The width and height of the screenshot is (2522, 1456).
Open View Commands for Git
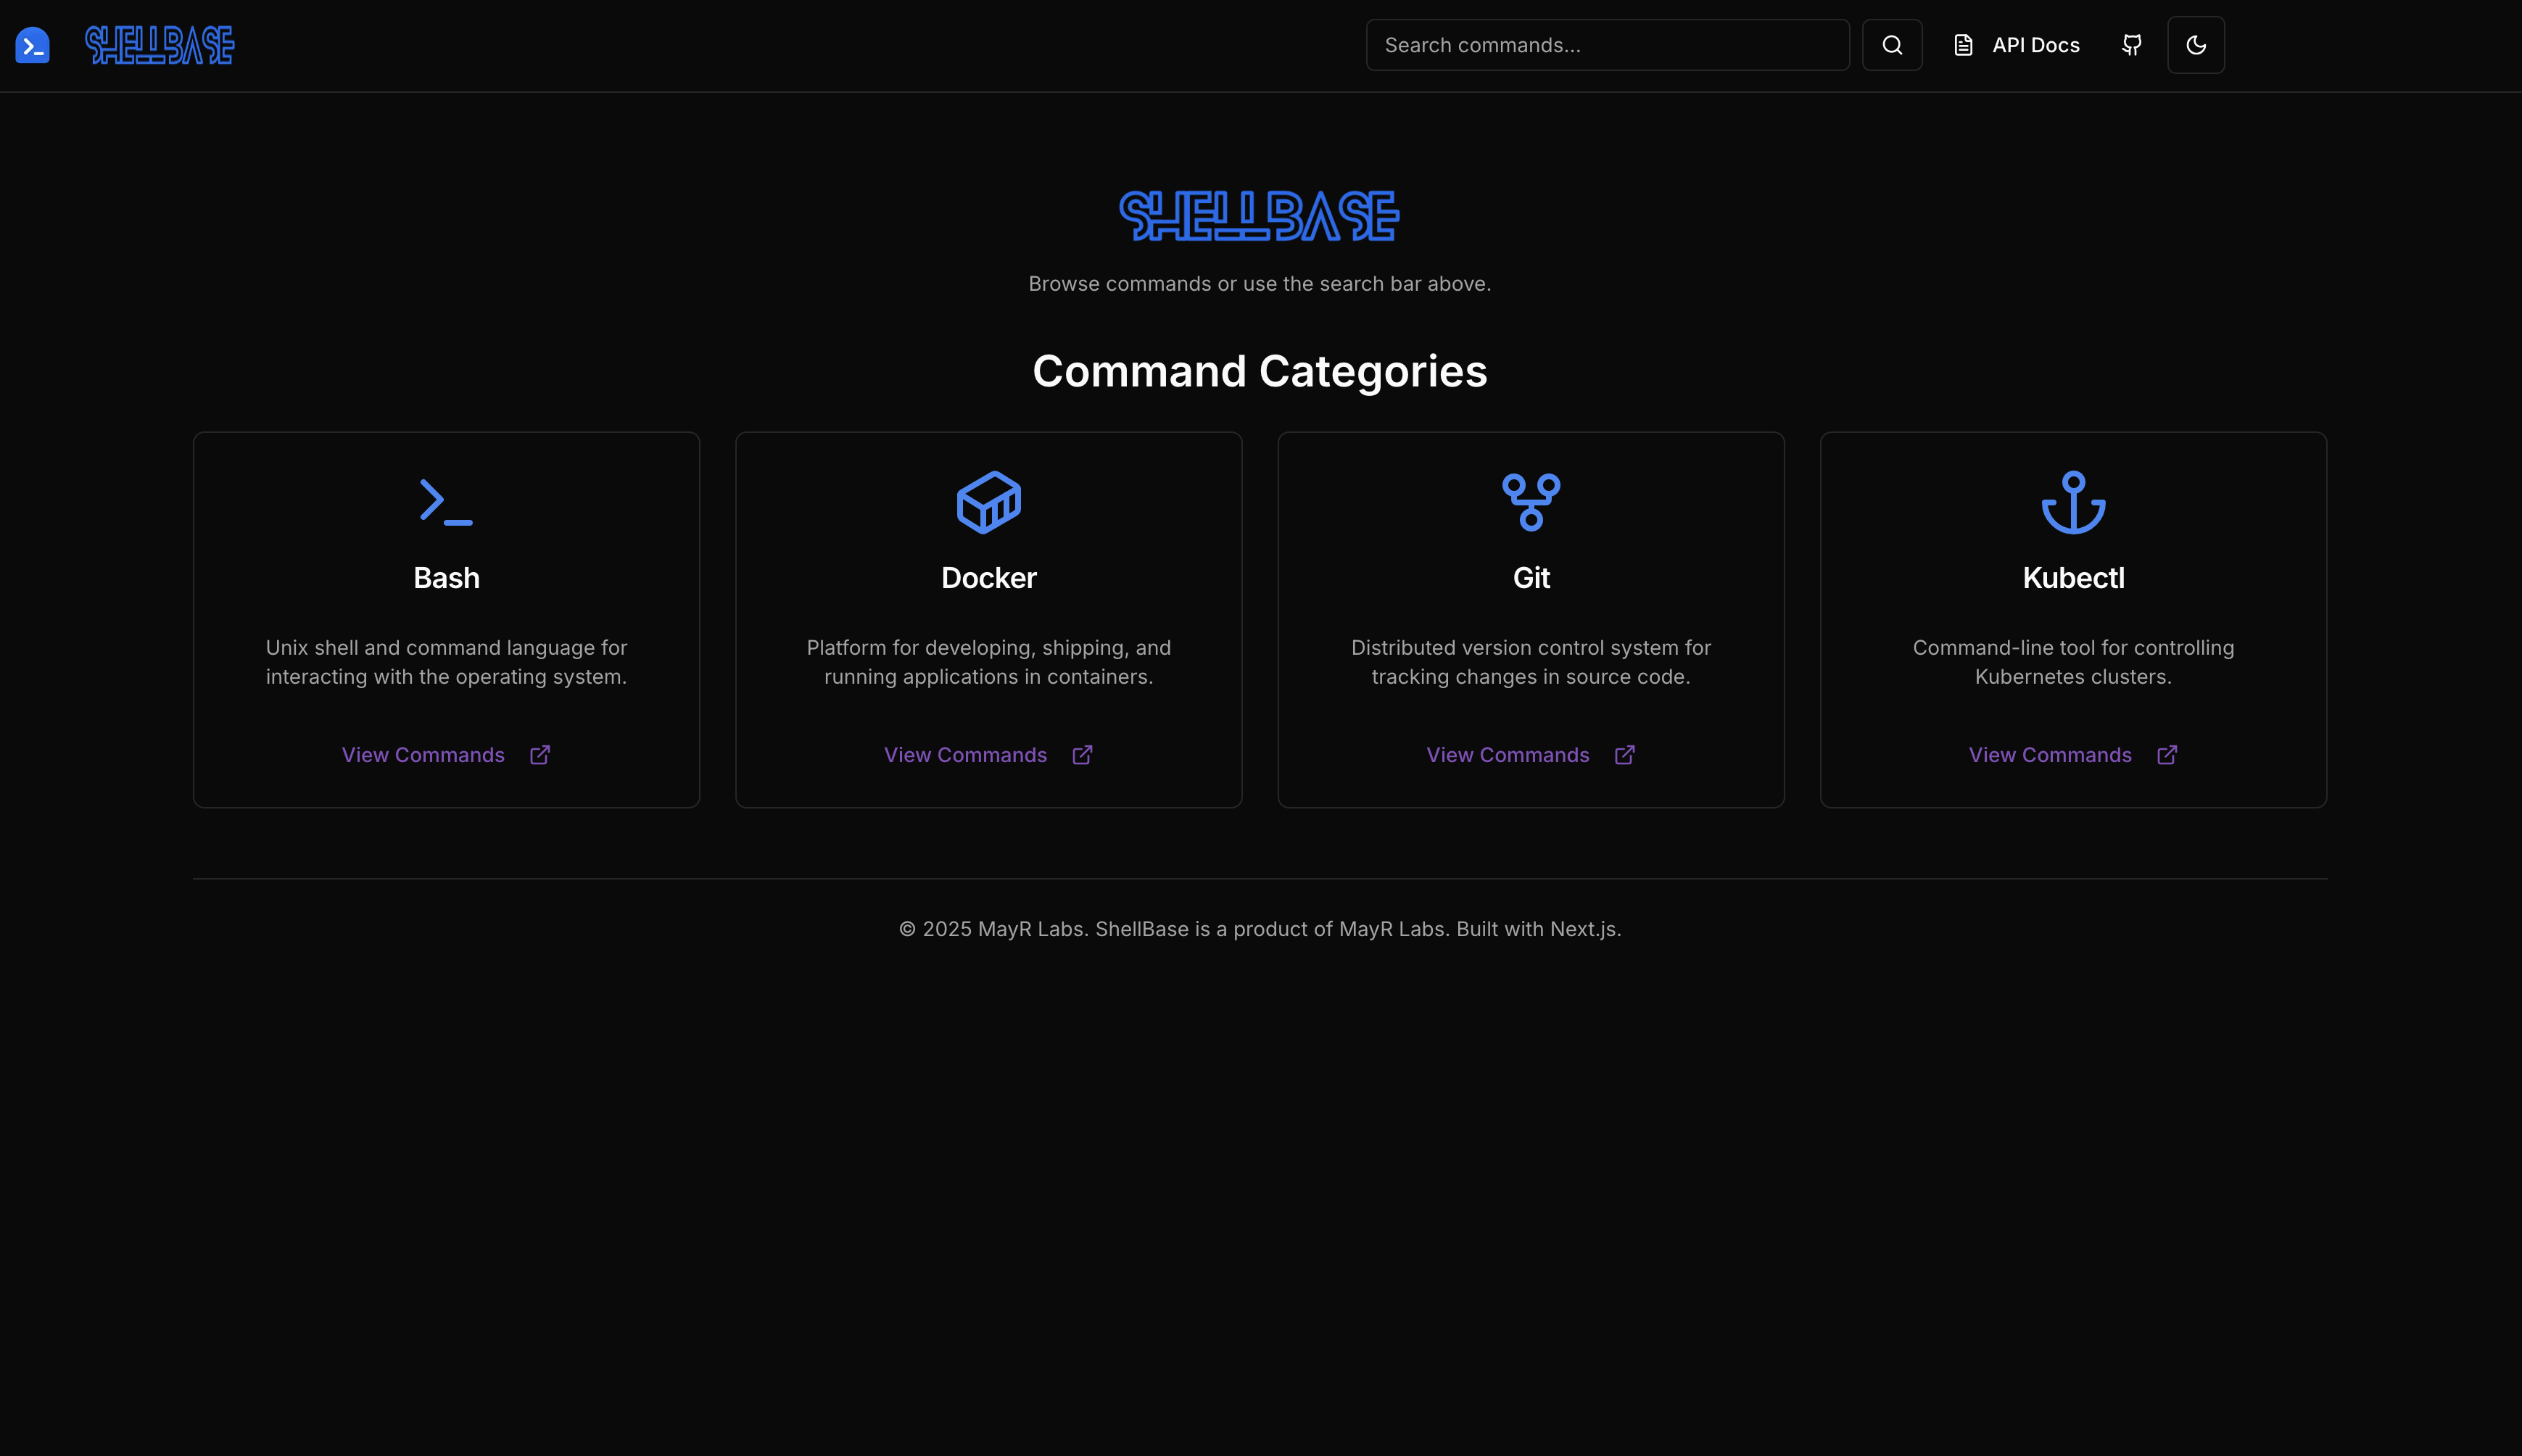coord(1507,755)
